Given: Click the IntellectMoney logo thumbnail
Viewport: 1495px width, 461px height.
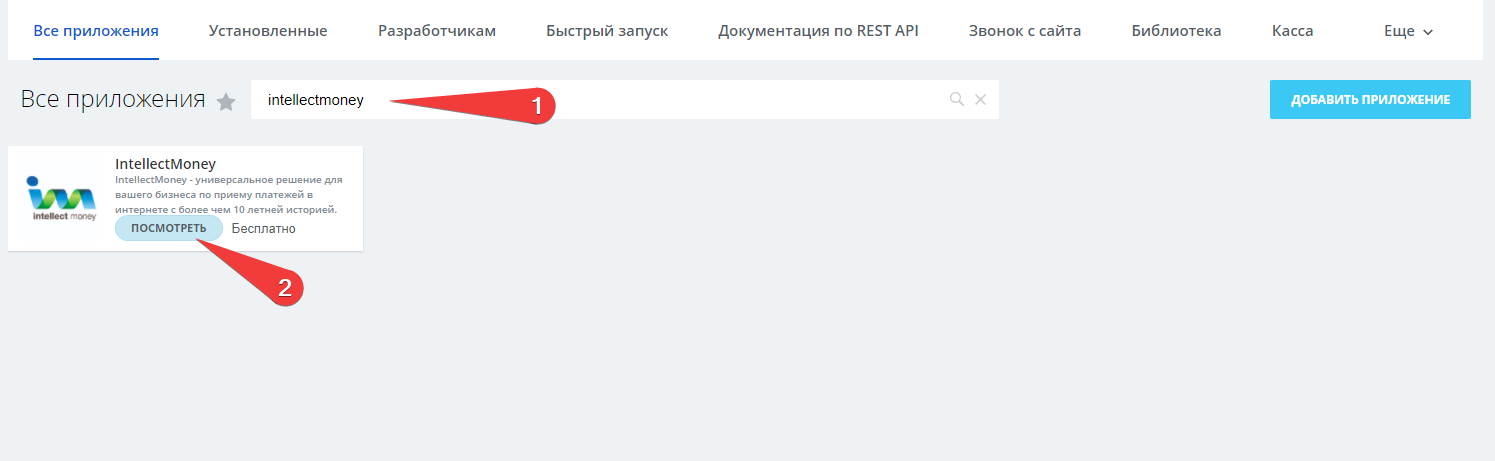Looking at the screenshot, I should pyautogui.click(x=61, y=198).
